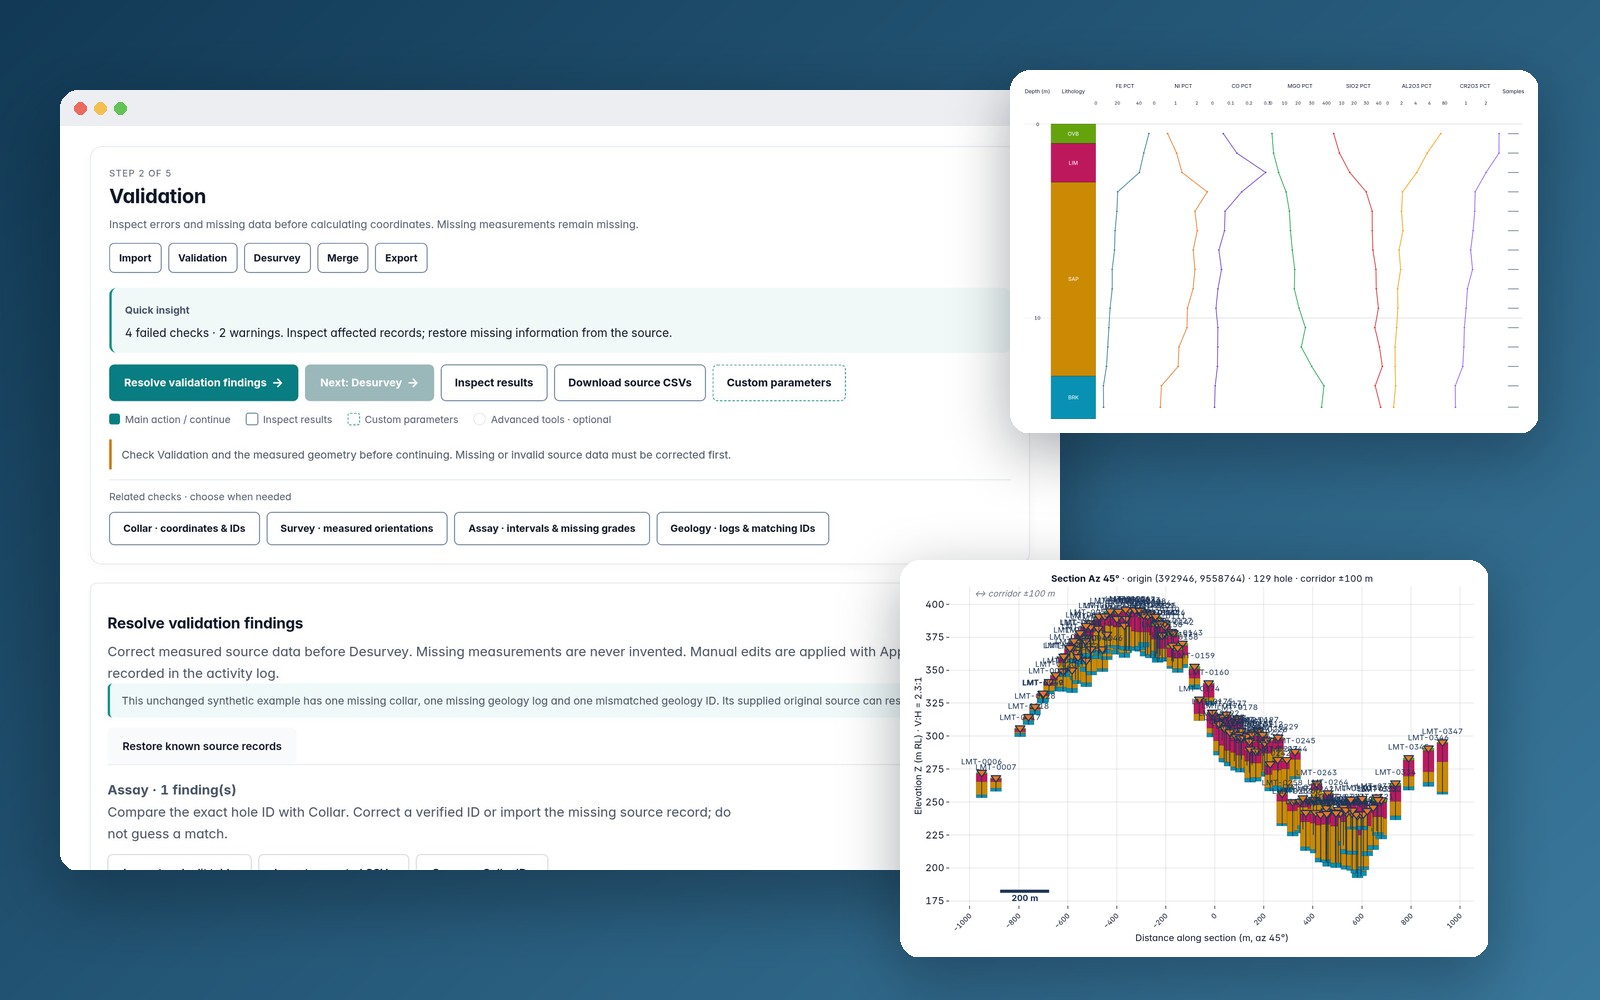Open Survey measured orientations check
Image resolution: width=1600 pixels, height=1000 pixels.
[357, 529]
